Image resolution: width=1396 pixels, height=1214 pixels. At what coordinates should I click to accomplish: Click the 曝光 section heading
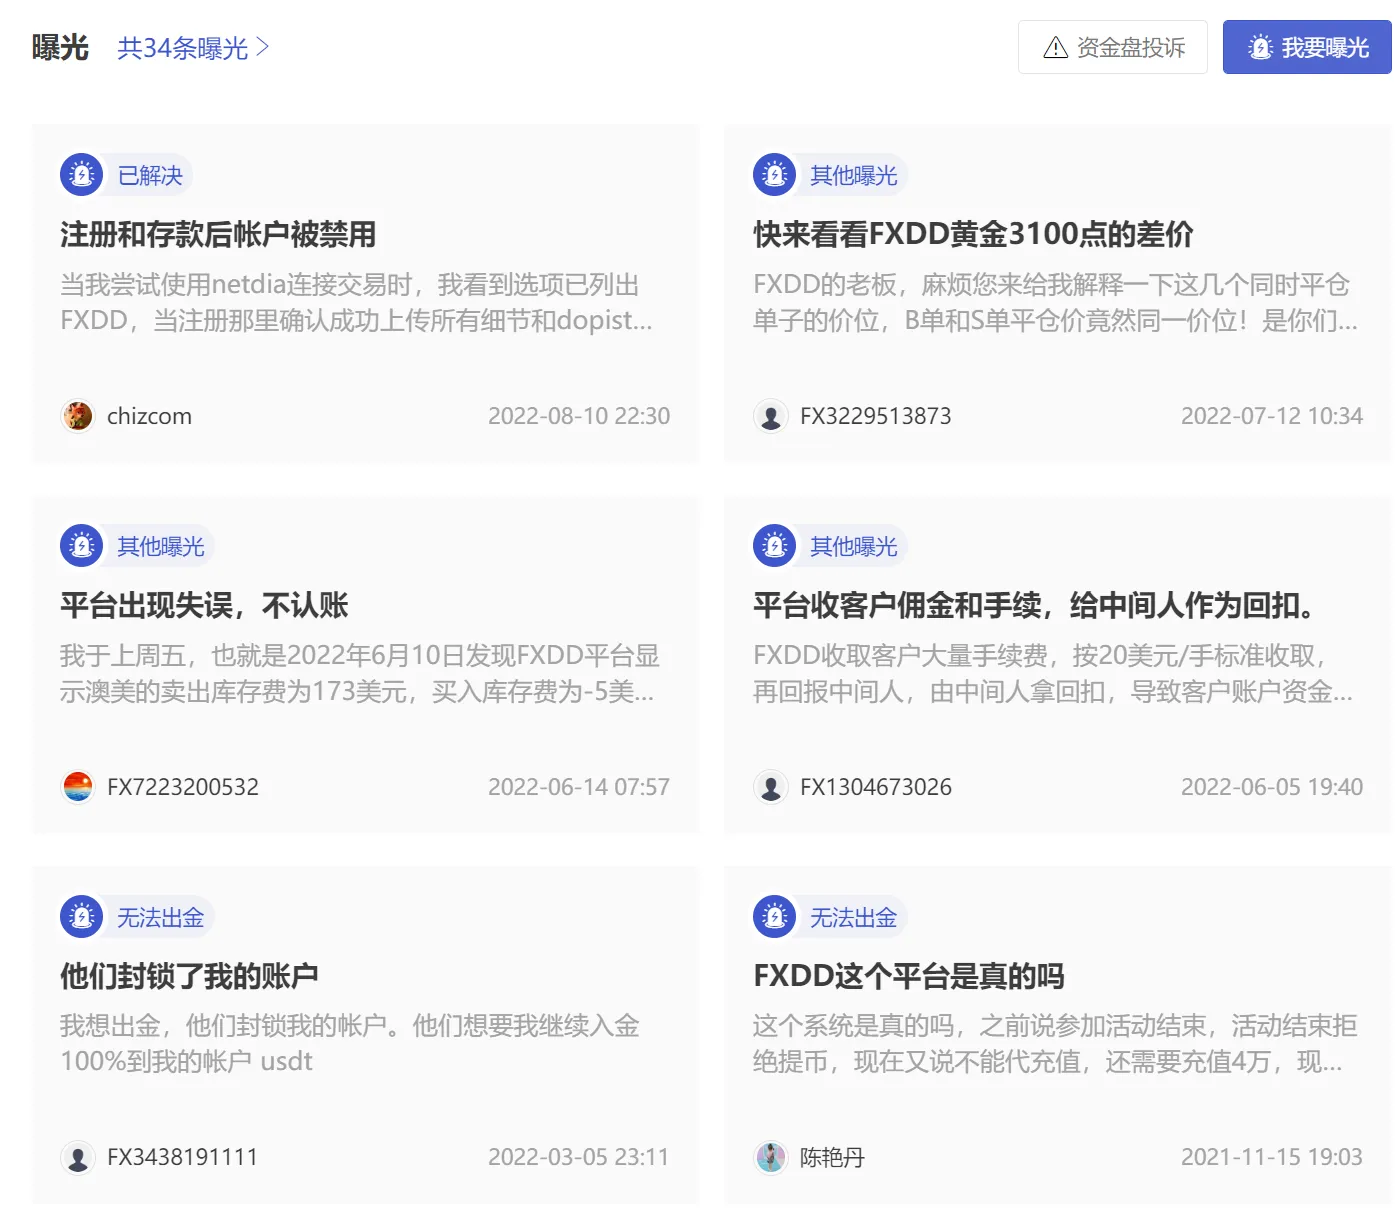pyautogui.click(x=60, y=47)
